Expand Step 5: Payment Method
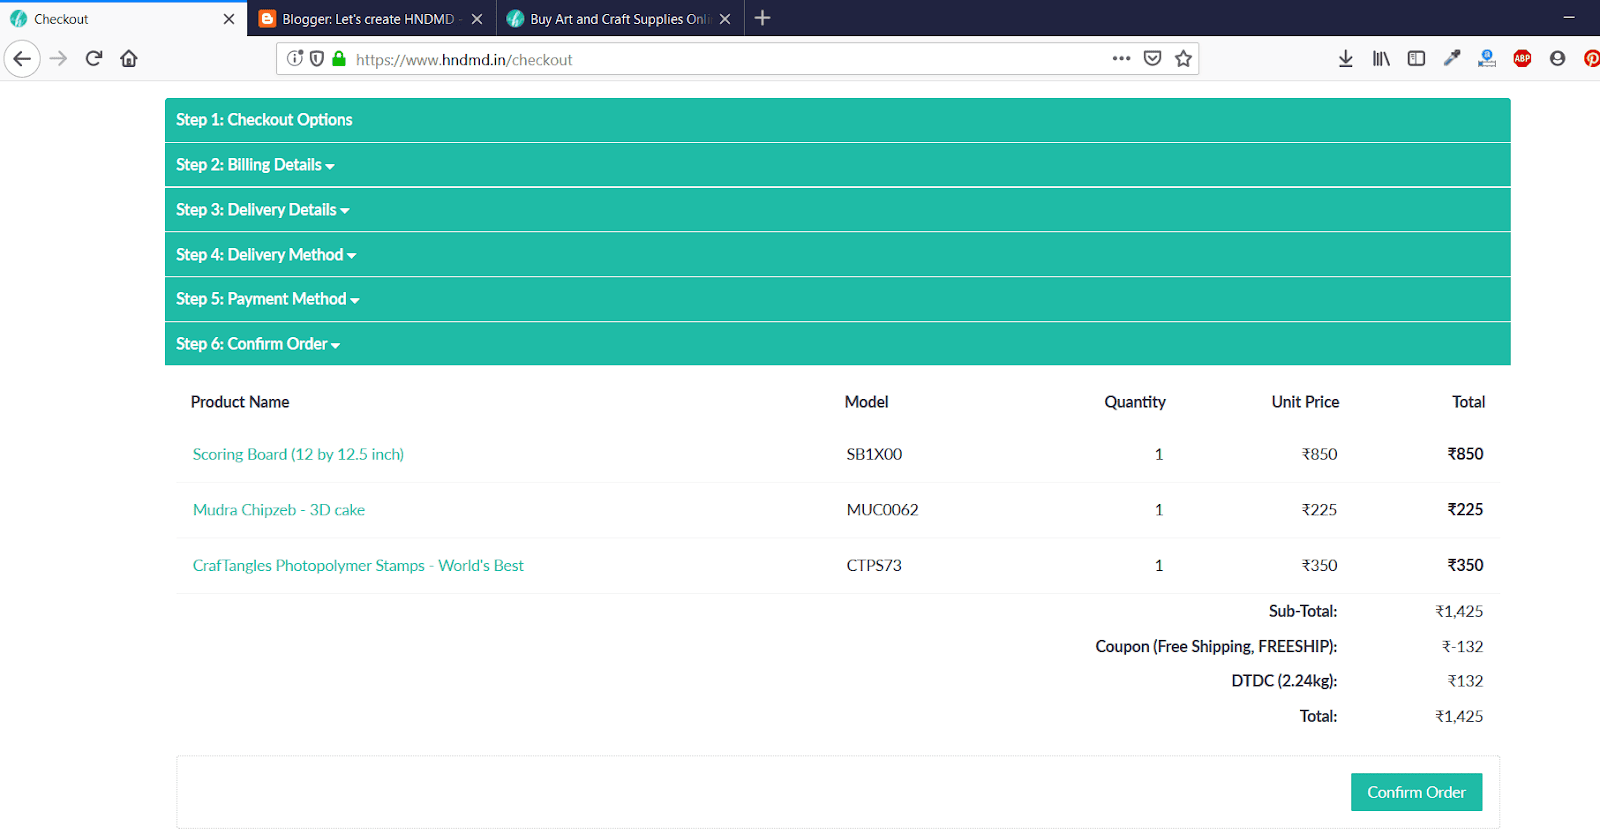The height and width of the screenshot is (834, 1600). (837, 299)
